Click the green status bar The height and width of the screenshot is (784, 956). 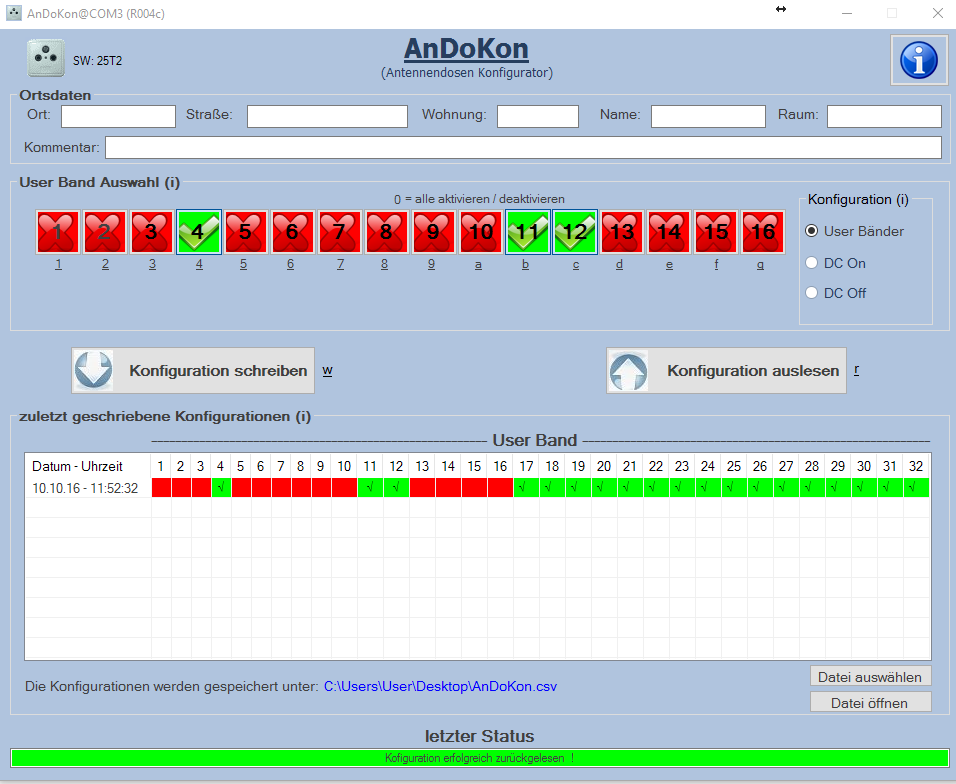click(x=479, y=758)
